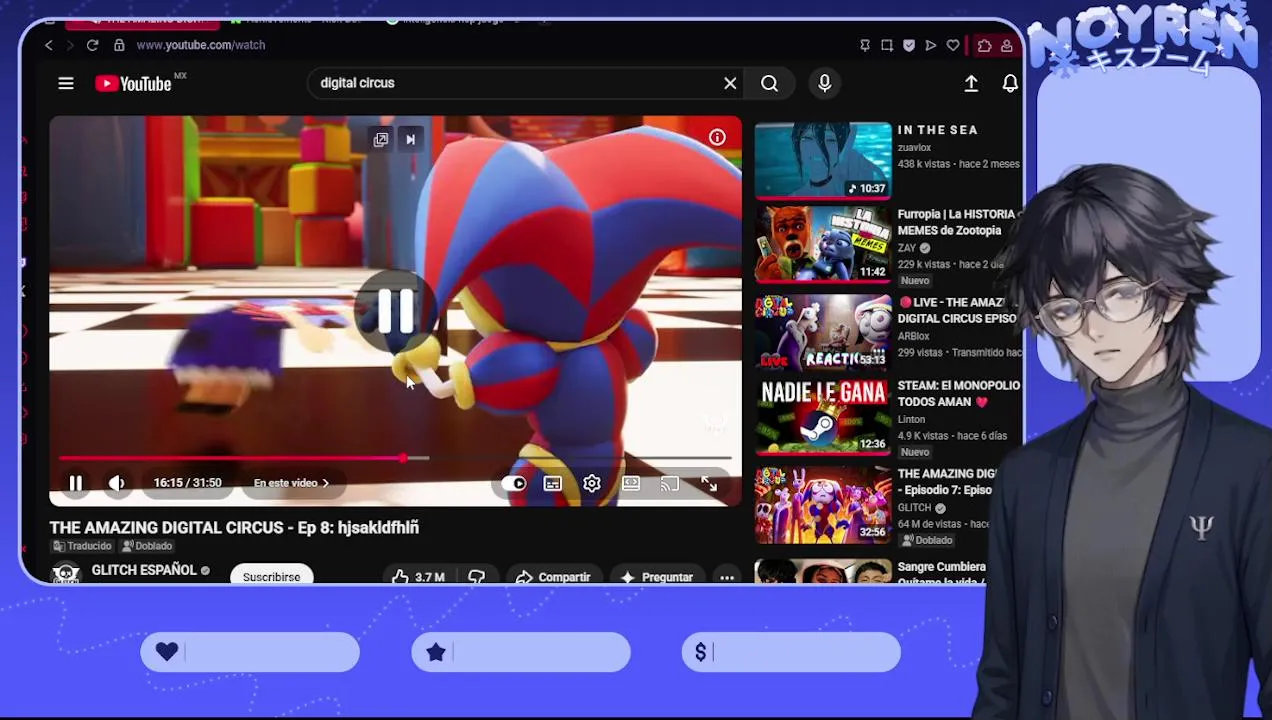This screenshot has height=720, width=1272.
Task: Open more actions three-dot menu
Action: 727,577
